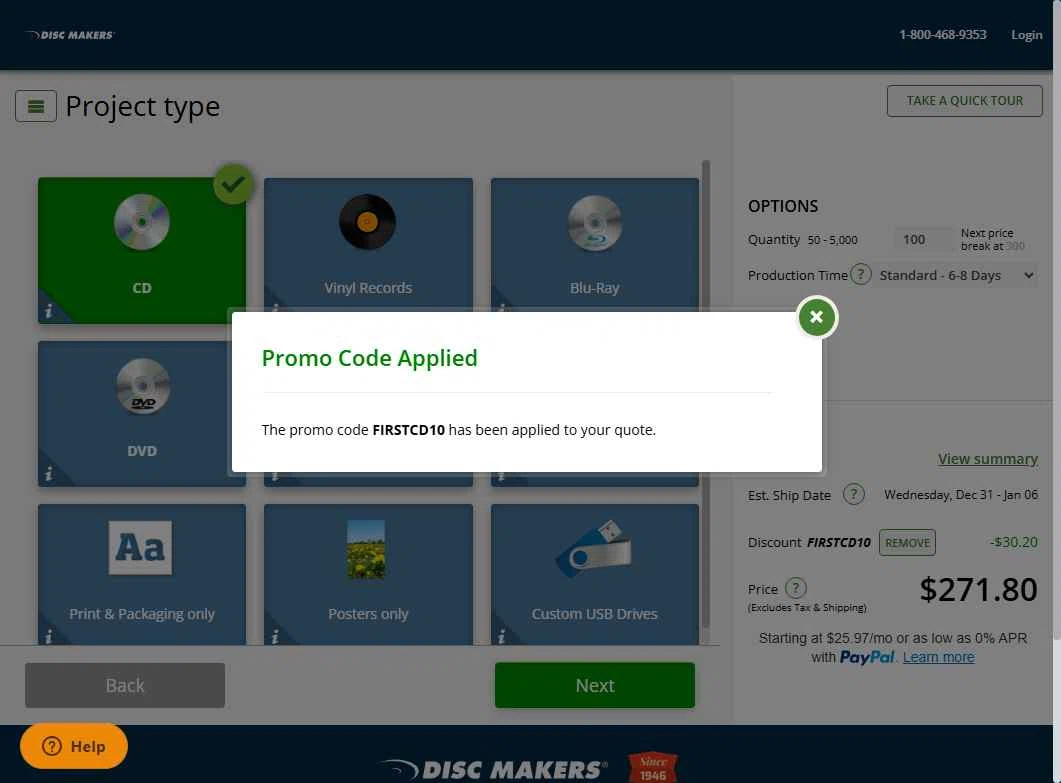Click the Next price break text
The image size is (1061, 783).
pos(992,240)
